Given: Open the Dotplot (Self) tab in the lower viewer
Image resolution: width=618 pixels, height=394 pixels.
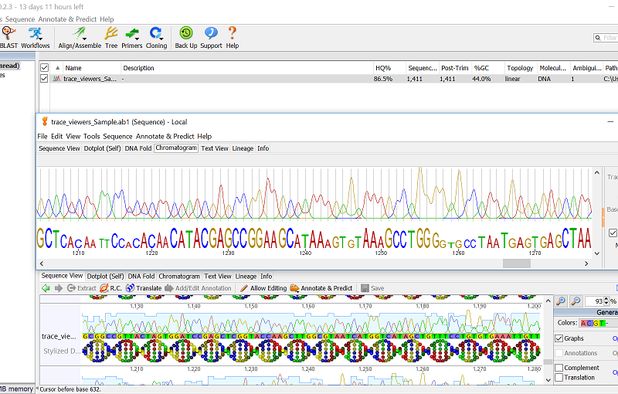Looking at the screenshot, I should point(105,276).
